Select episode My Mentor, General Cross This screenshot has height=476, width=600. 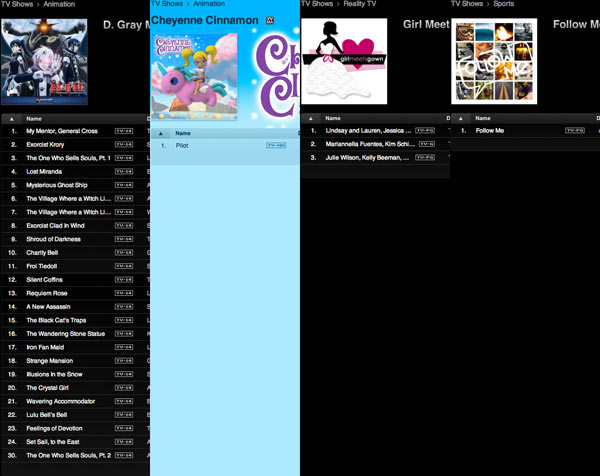click(61, 131)
